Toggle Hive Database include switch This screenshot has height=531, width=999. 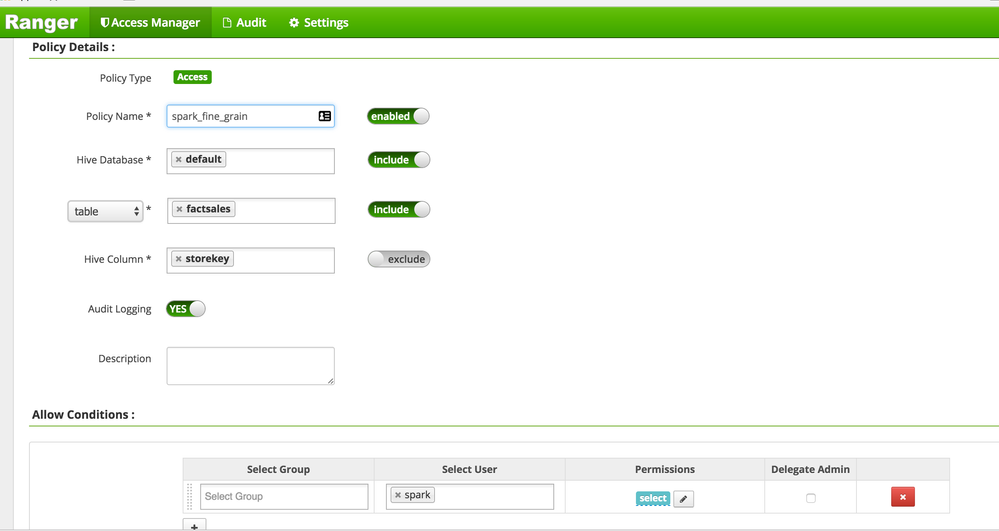tap(399, 159)
